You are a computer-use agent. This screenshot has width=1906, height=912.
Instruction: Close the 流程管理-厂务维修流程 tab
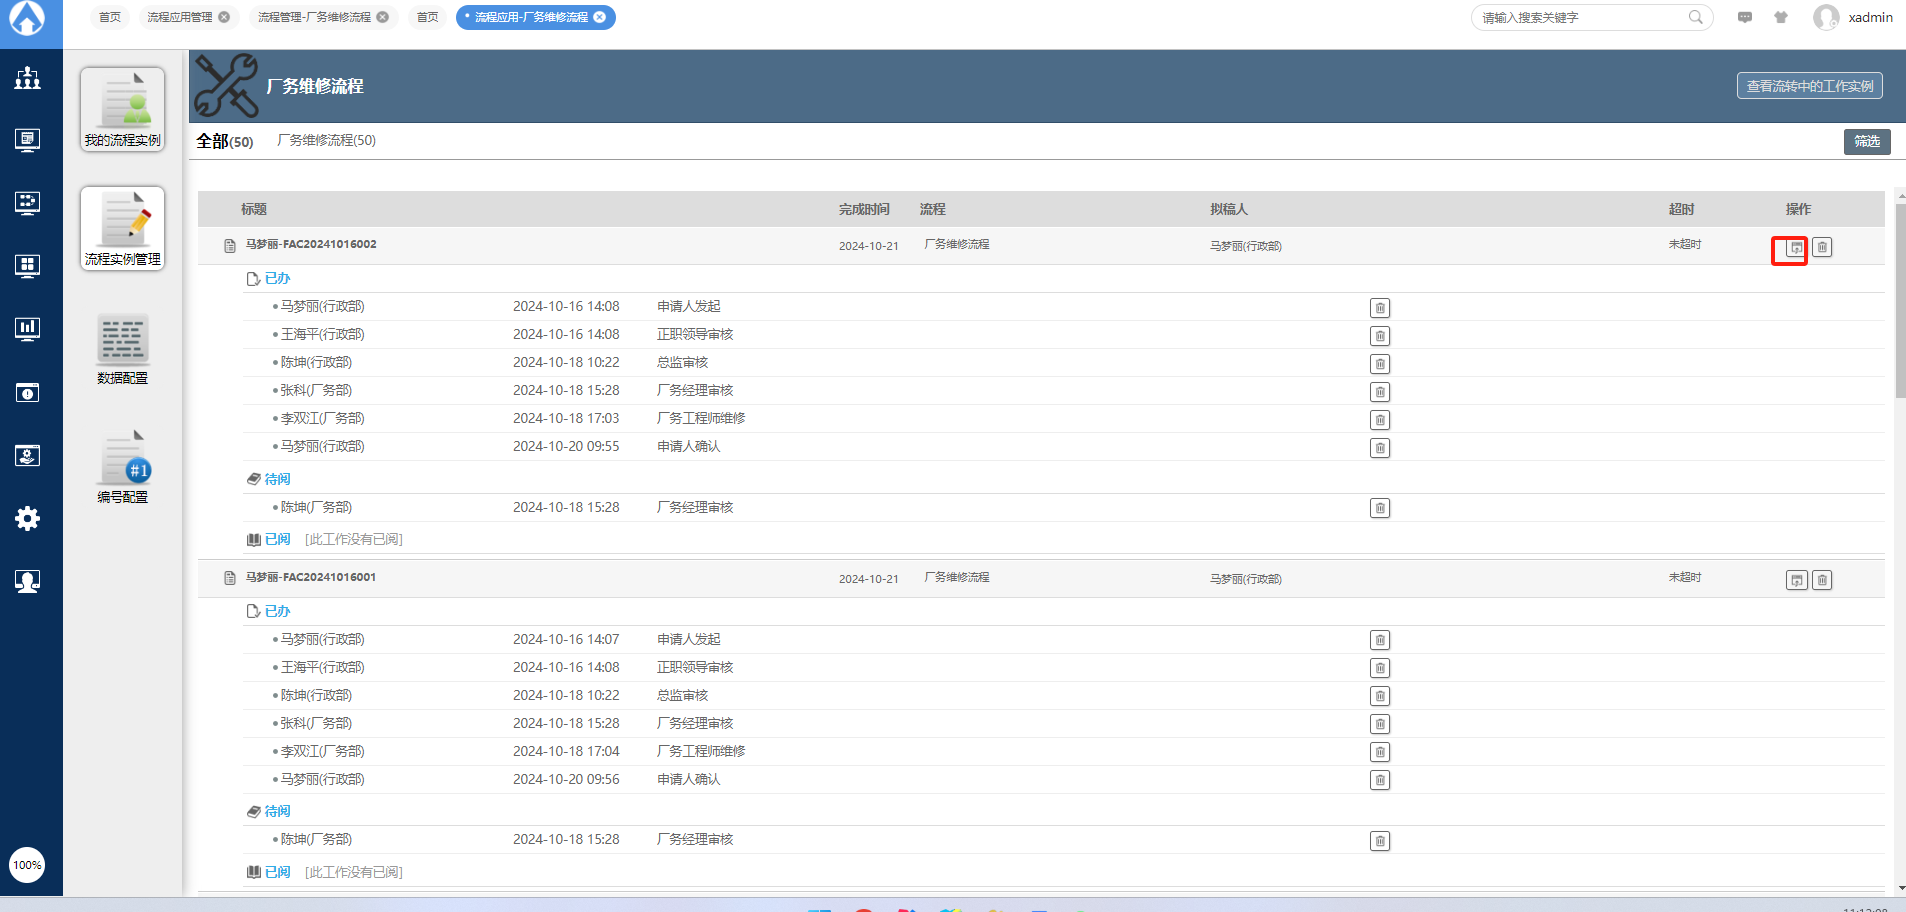383,17
